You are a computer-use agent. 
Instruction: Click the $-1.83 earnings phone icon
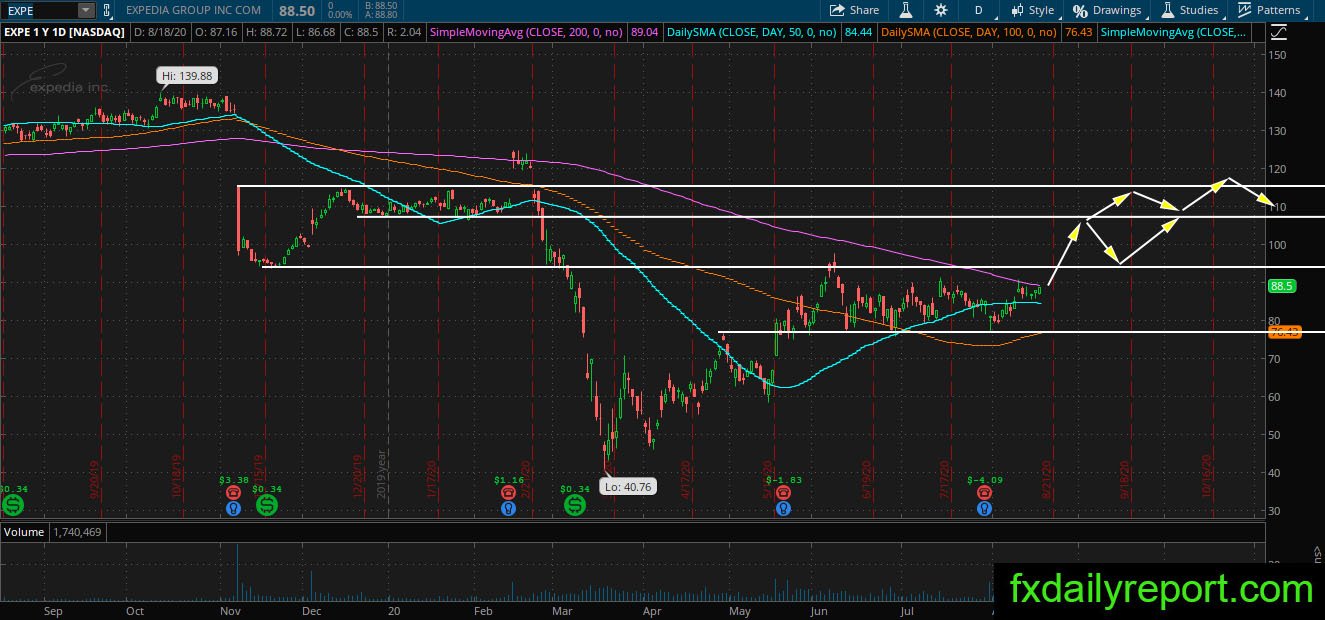point(785,493)
